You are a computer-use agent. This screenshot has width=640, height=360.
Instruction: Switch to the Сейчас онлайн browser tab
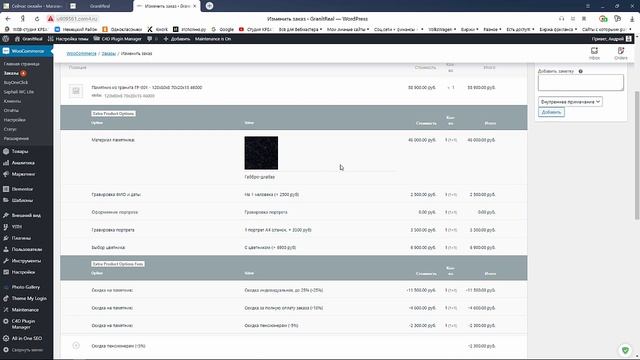[33, 6]
